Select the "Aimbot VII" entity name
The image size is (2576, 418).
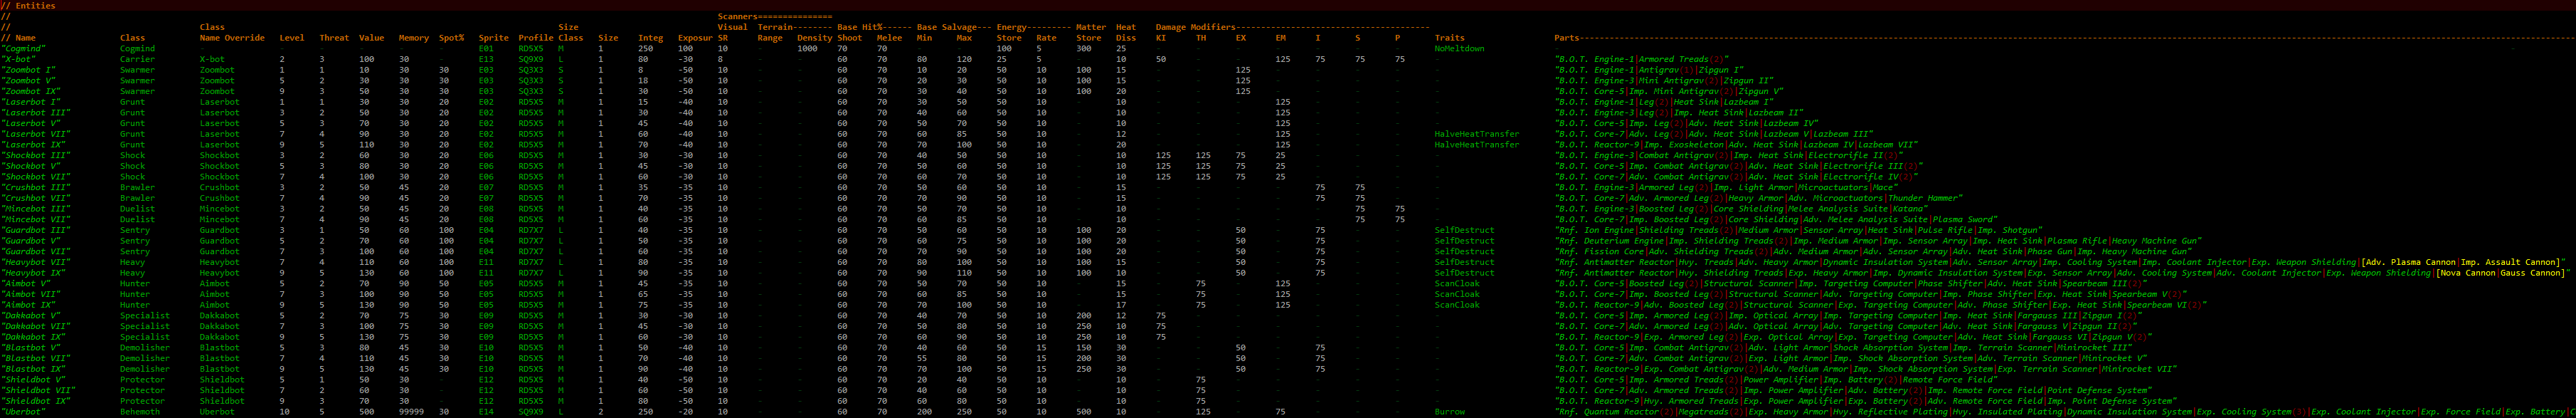[31, 294]
